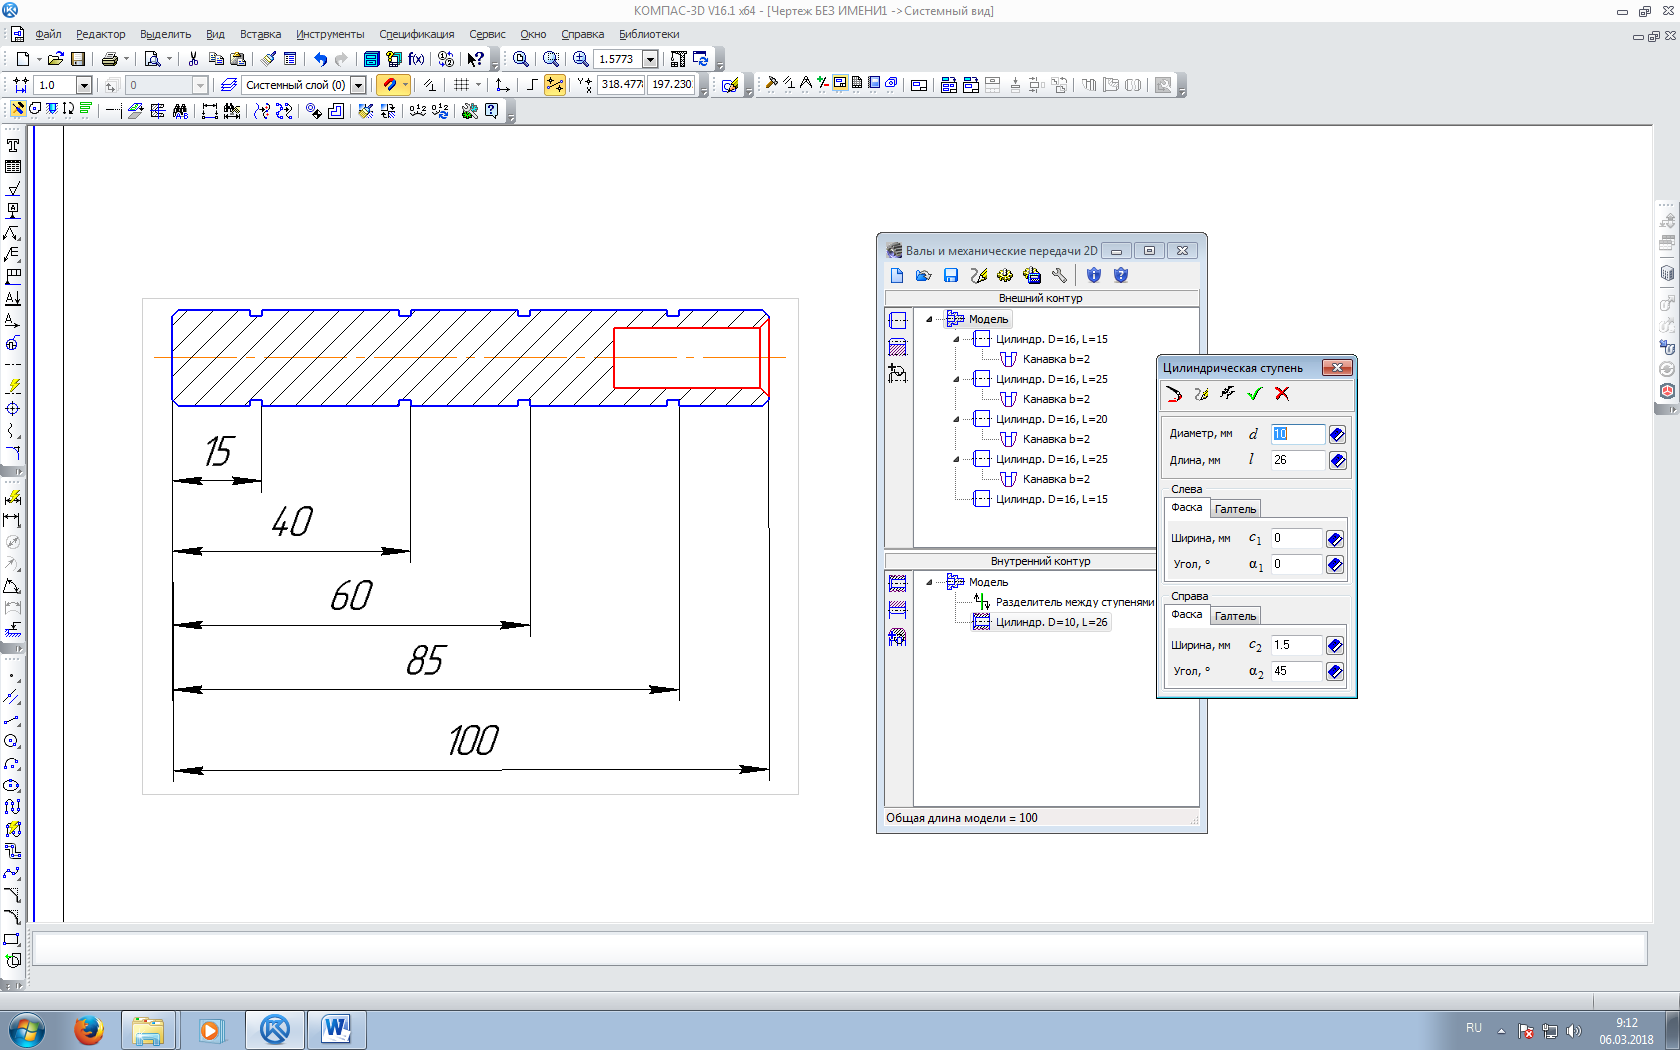This screenshot has height=1050, width=1680.
Task: Collapse Модель node in Внешний контур tree
Action: coord(929,319)
